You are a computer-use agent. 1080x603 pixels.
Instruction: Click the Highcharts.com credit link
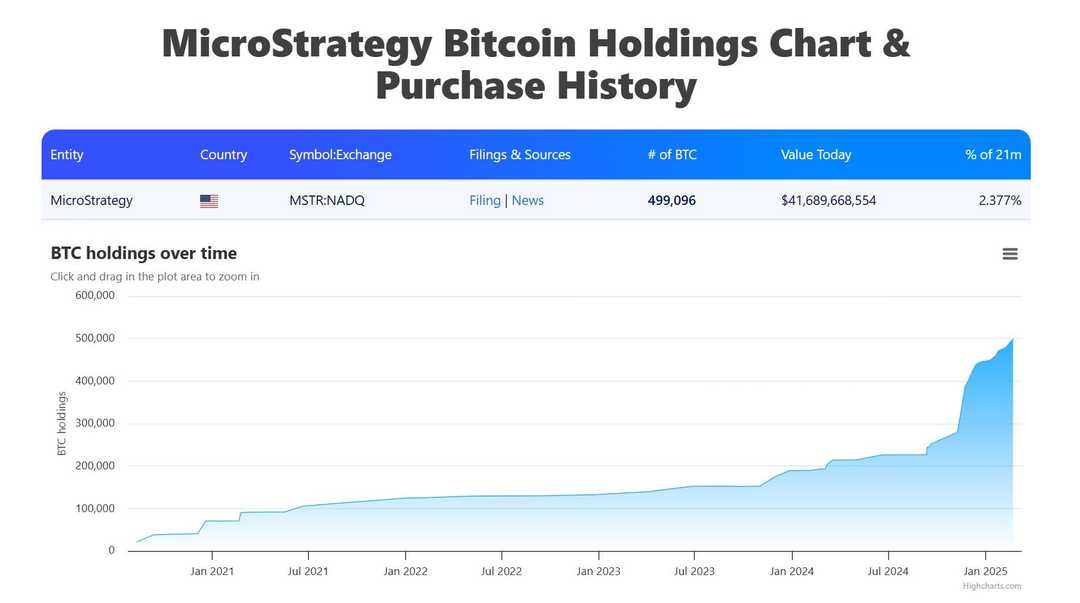992,585
